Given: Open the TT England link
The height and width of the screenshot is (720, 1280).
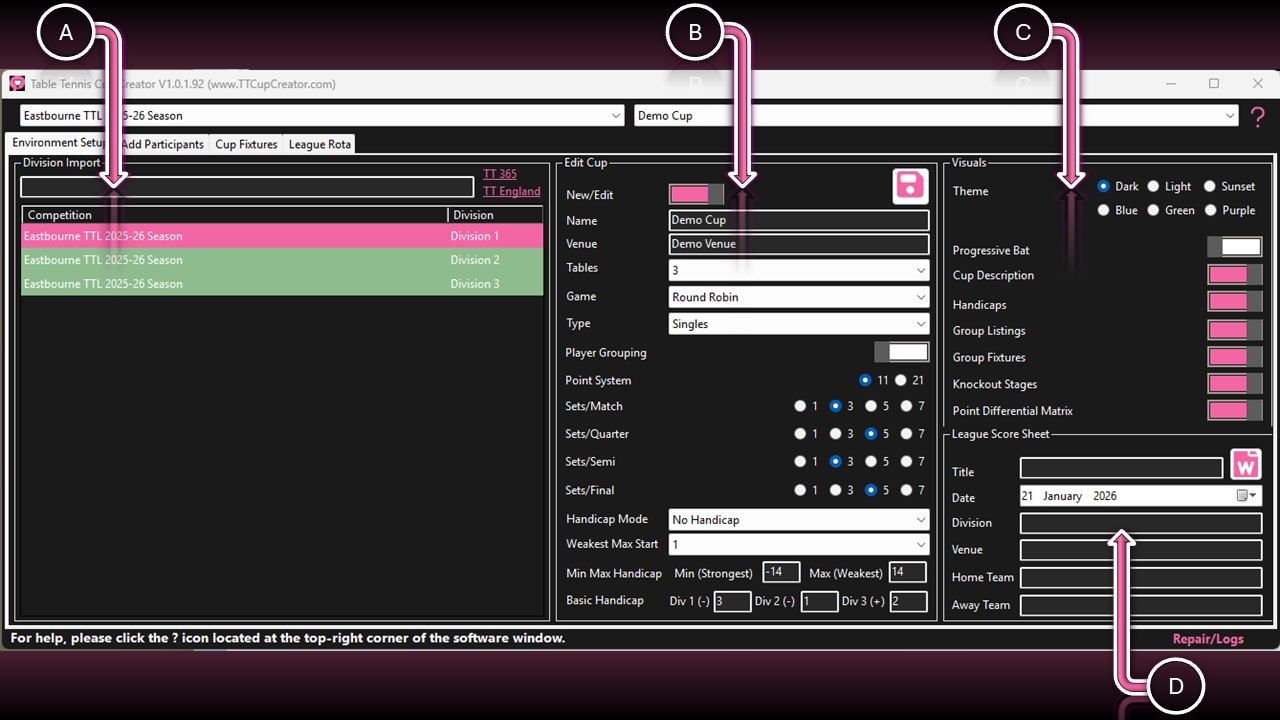Looking at the screenshot, I should coord(511,191).
